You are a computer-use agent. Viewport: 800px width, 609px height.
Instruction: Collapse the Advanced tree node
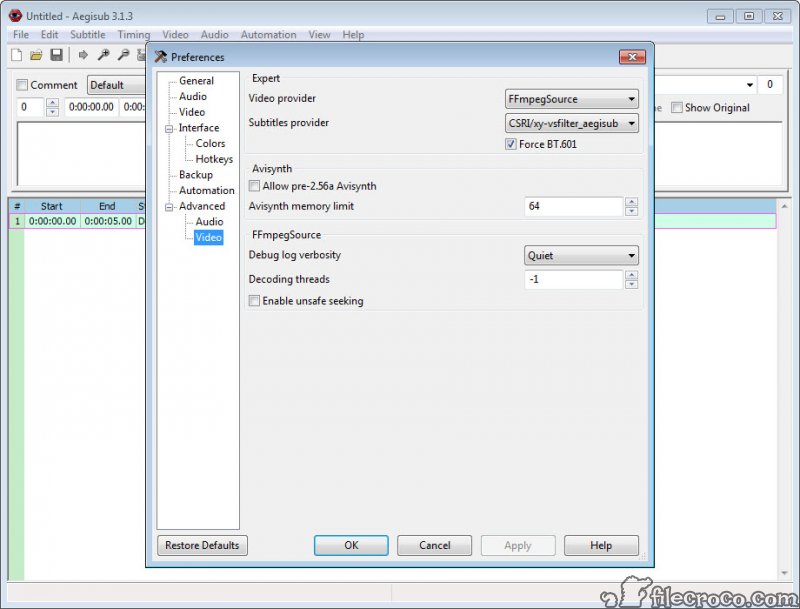click(169, 207)
